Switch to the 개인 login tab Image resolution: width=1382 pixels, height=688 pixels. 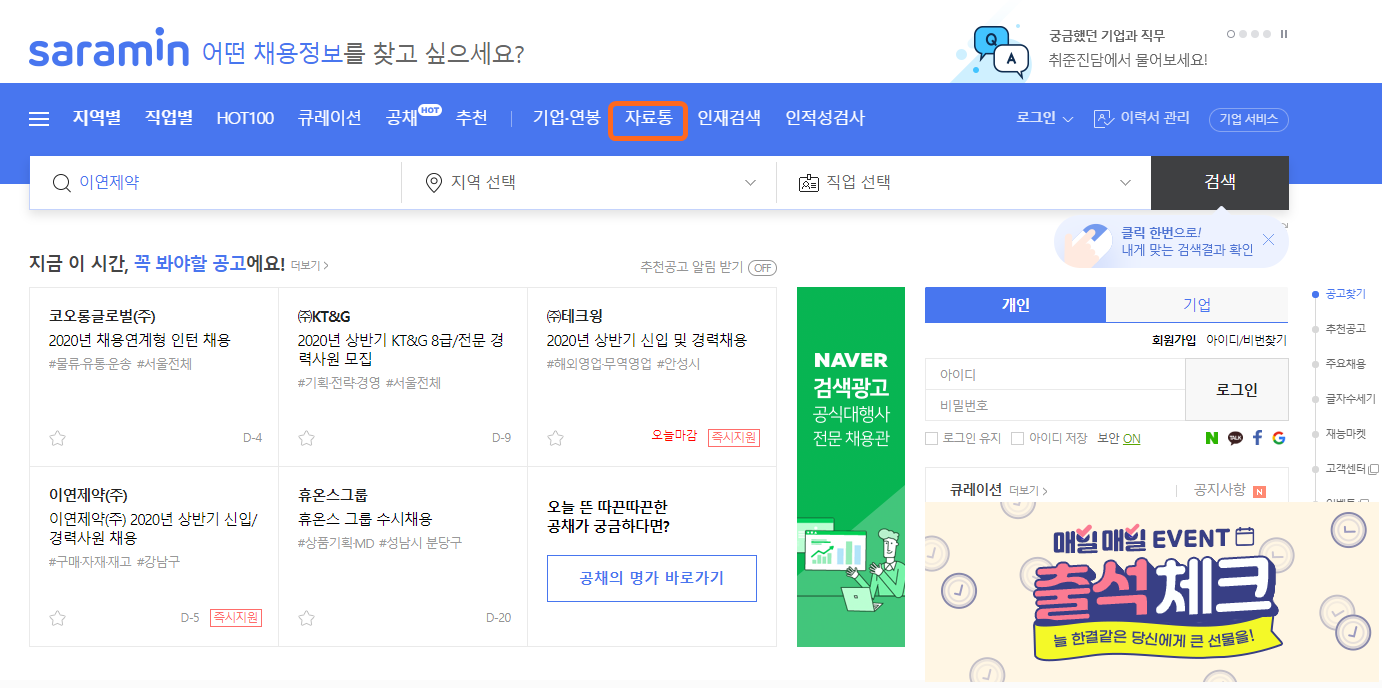coord(1015,305)
